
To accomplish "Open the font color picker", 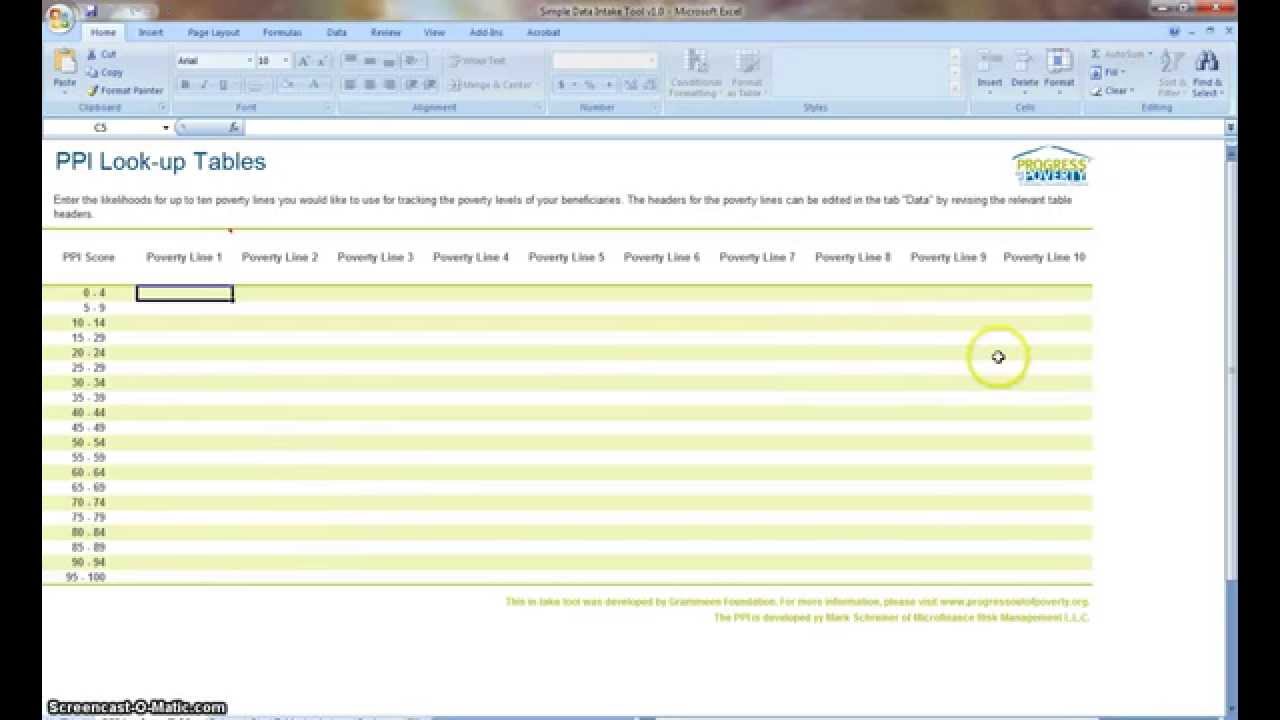I will click(x=315, y=85).
